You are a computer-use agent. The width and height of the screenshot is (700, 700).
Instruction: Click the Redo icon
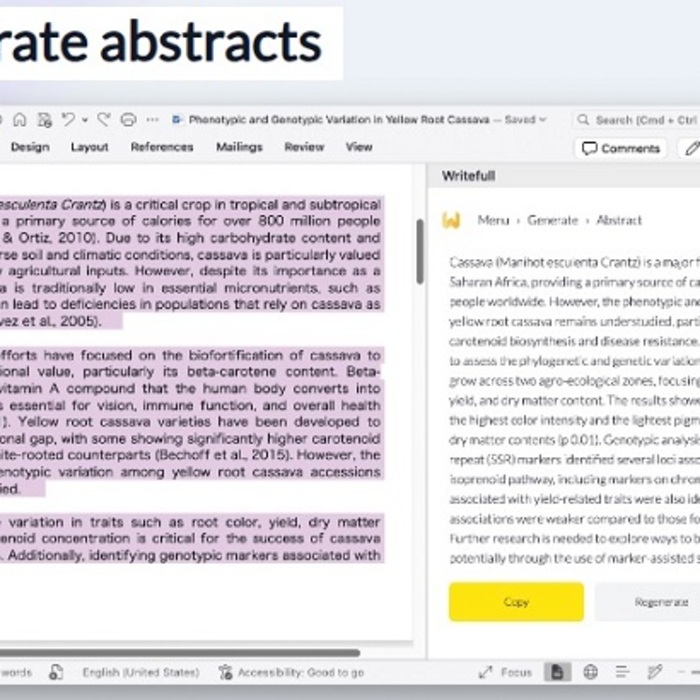[x=103, y=119]
